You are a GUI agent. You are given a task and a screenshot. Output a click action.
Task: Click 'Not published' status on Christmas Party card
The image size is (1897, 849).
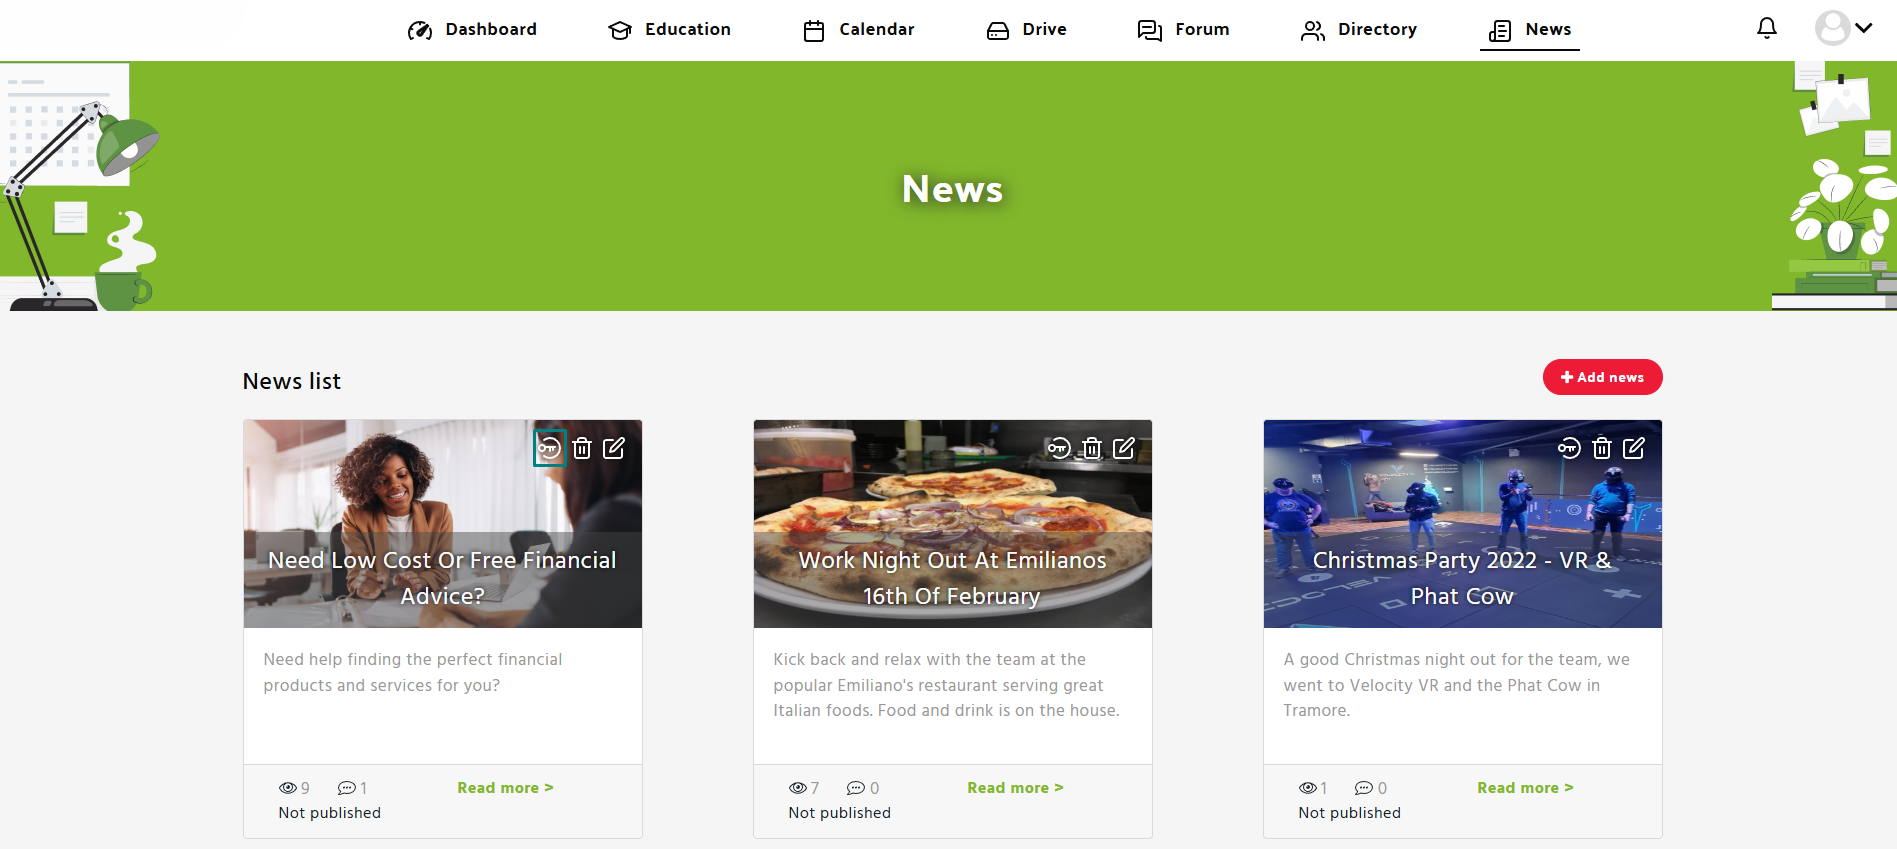pos(1350,813)
